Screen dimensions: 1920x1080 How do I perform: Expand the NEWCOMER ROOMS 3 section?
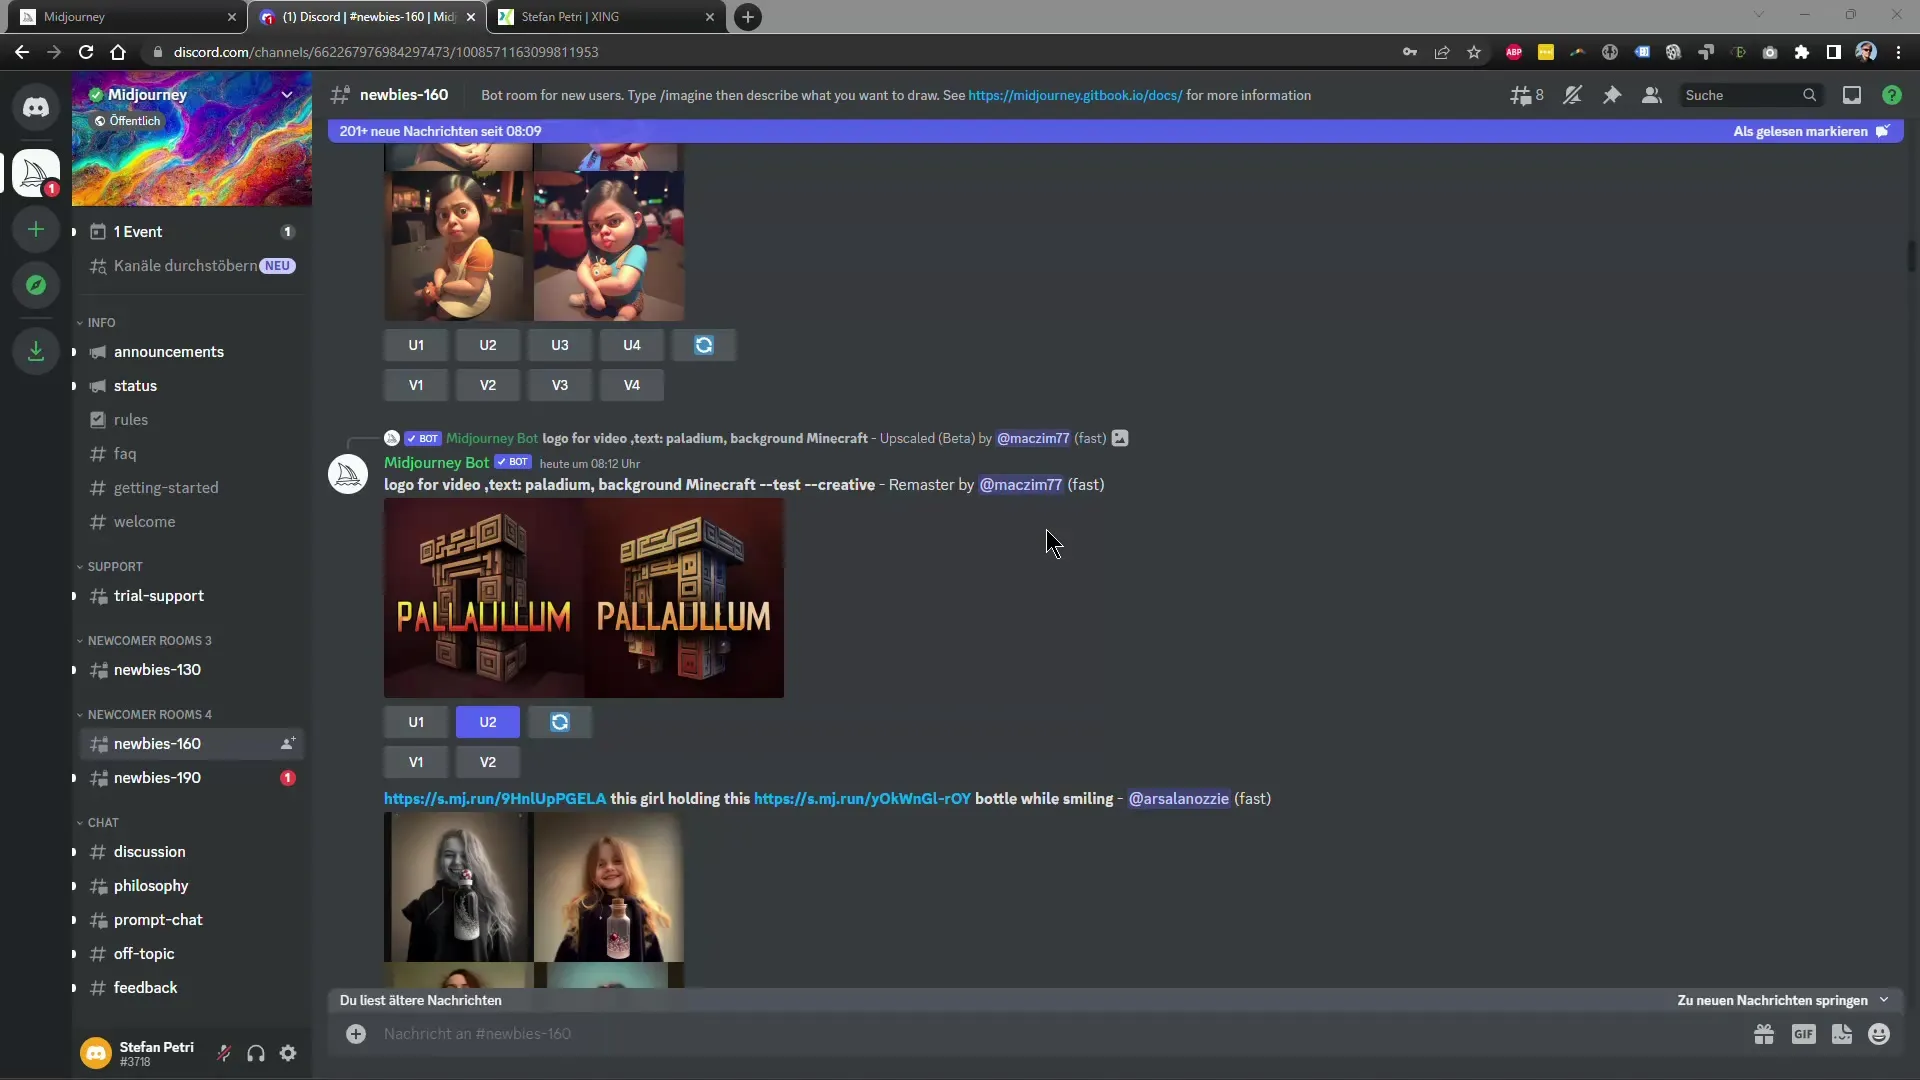click(149, 640)
